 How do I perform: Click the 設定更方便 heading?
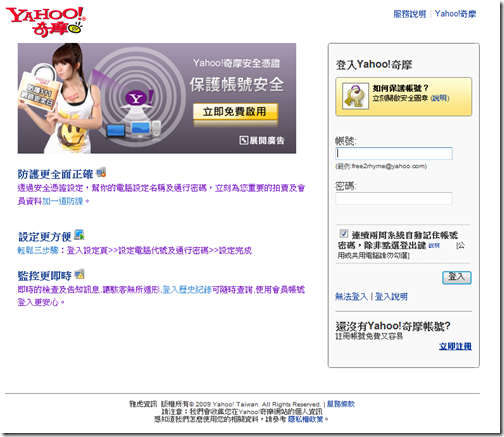(45, 237)
